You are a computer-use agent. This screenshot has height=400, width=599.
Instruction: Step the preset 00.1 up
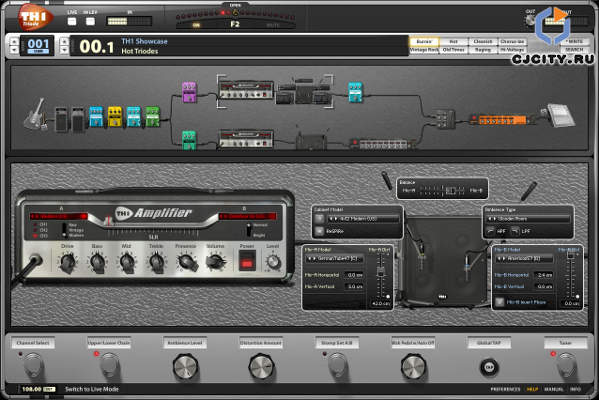click(64, 41)
